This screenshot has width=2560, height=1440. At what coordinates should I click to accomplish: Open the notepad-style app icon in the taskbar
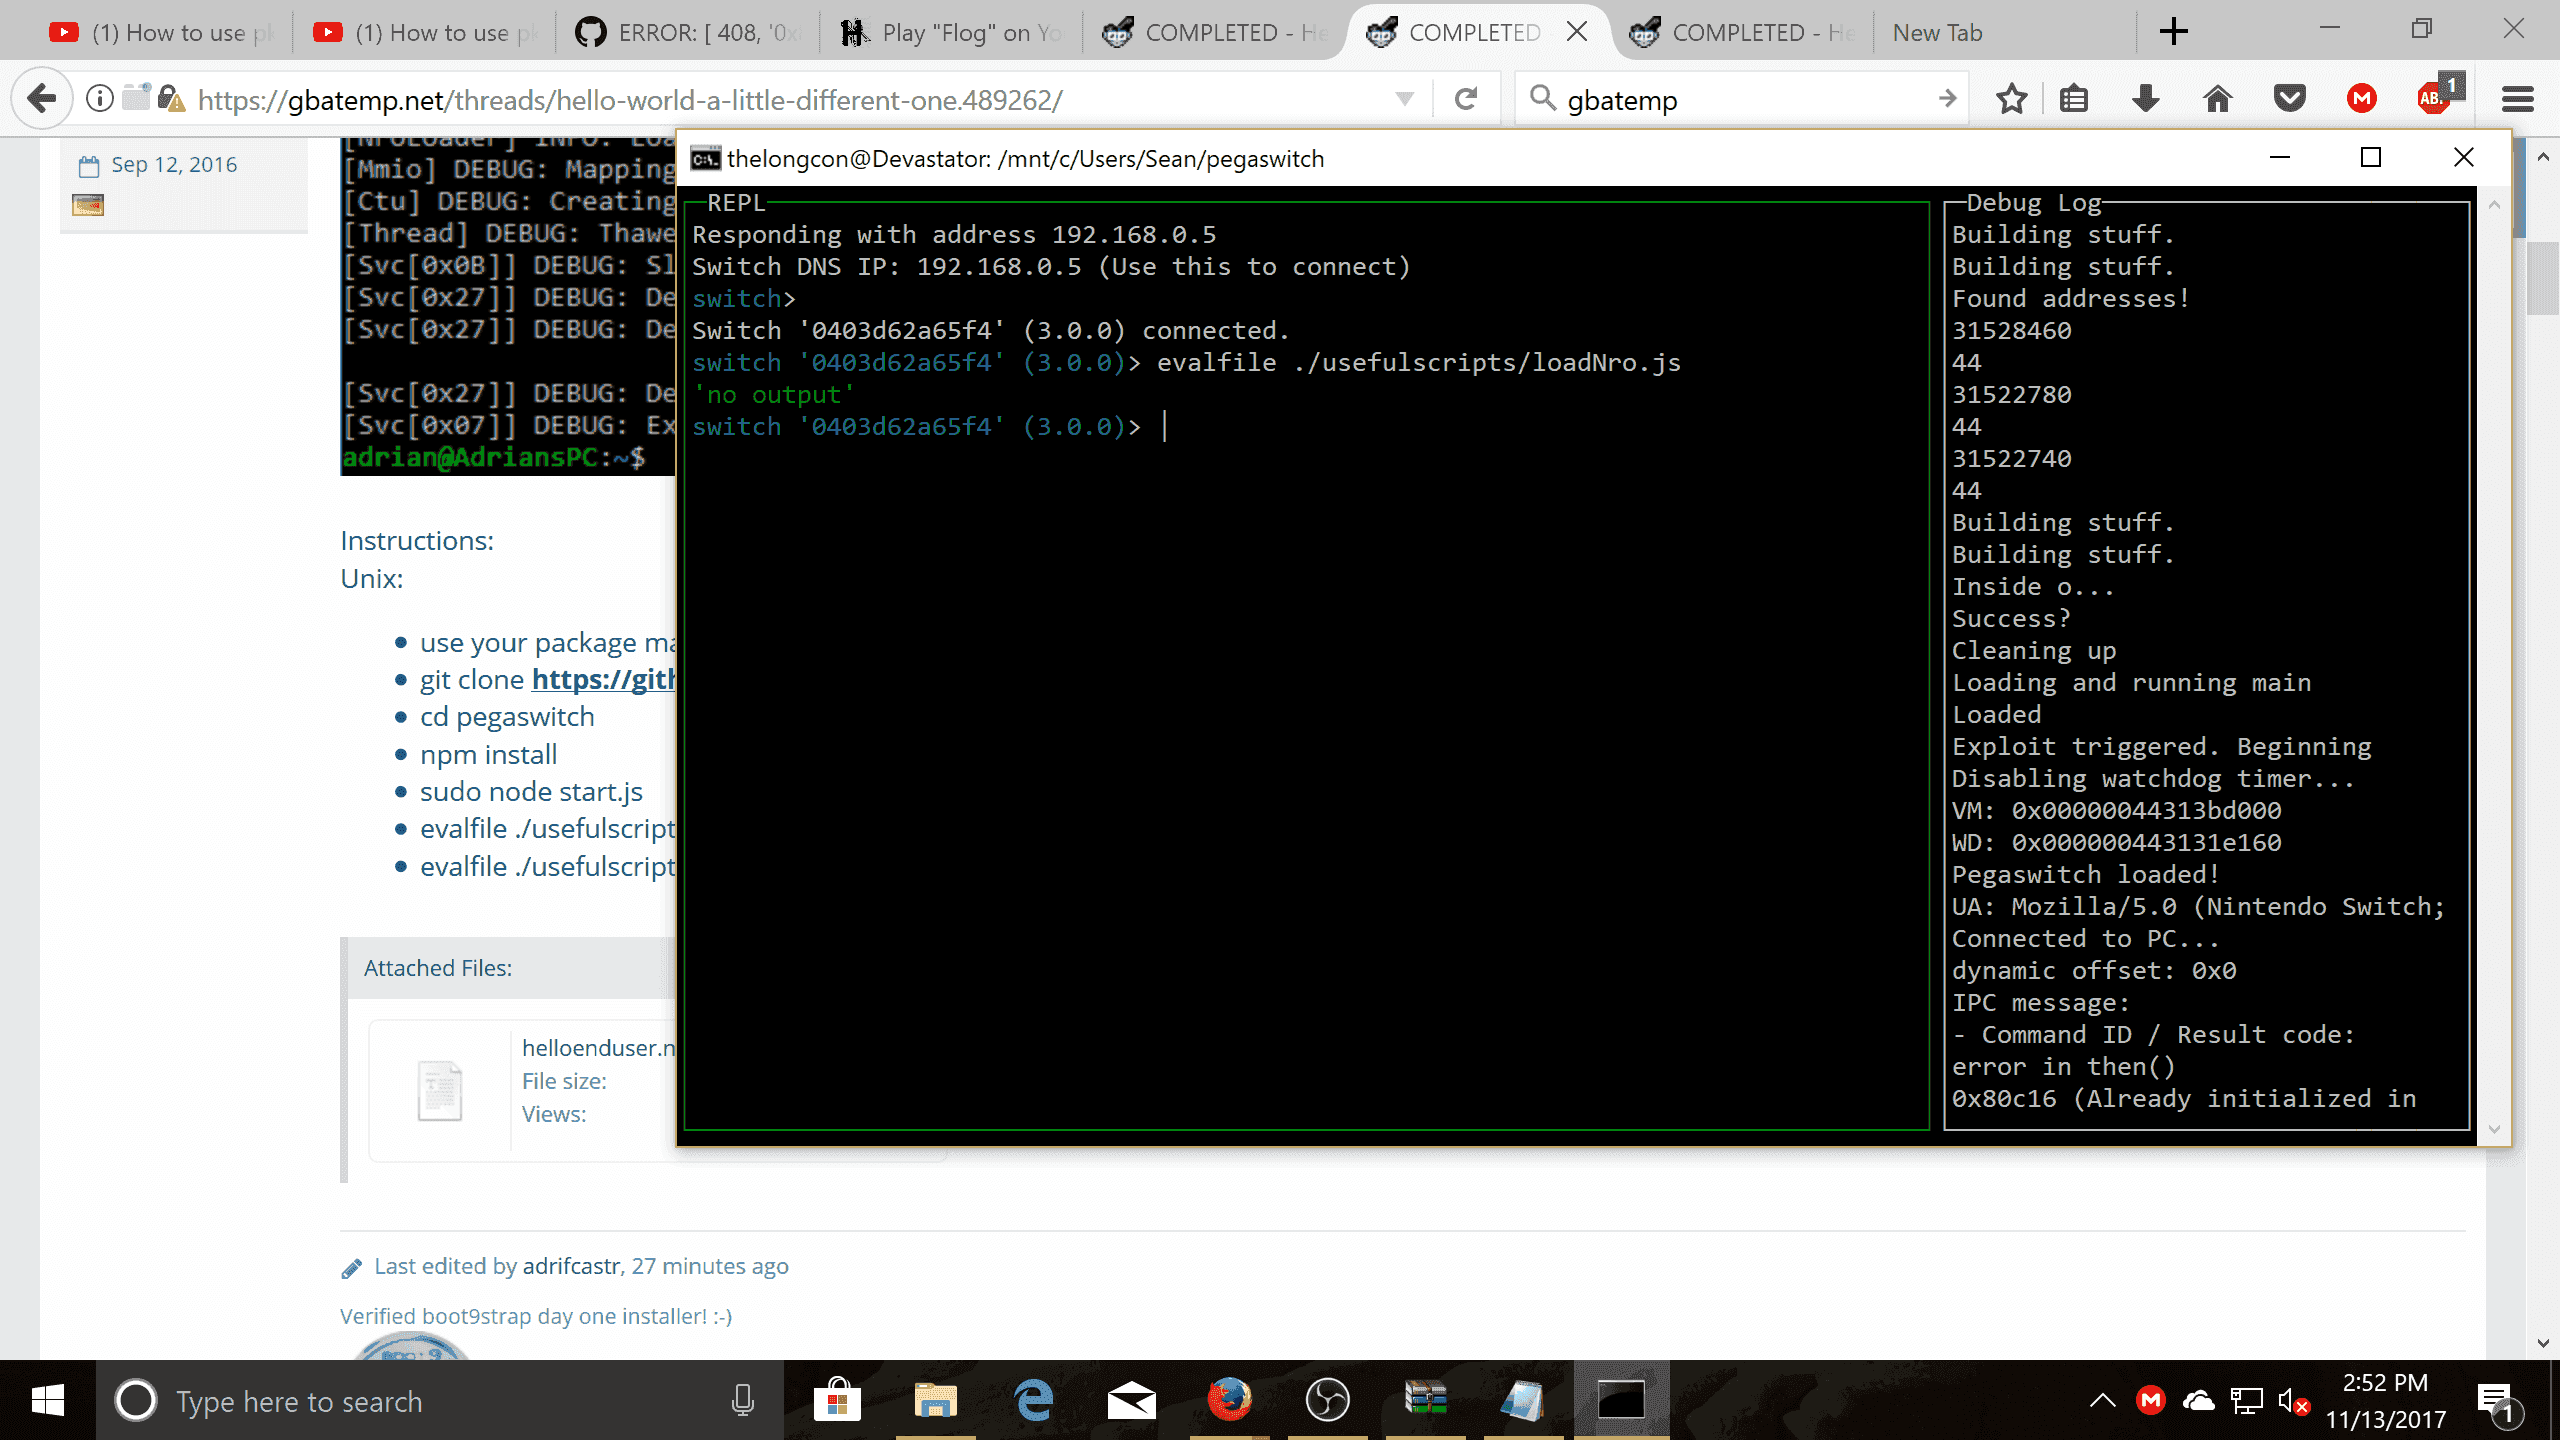[1523, 1400]
